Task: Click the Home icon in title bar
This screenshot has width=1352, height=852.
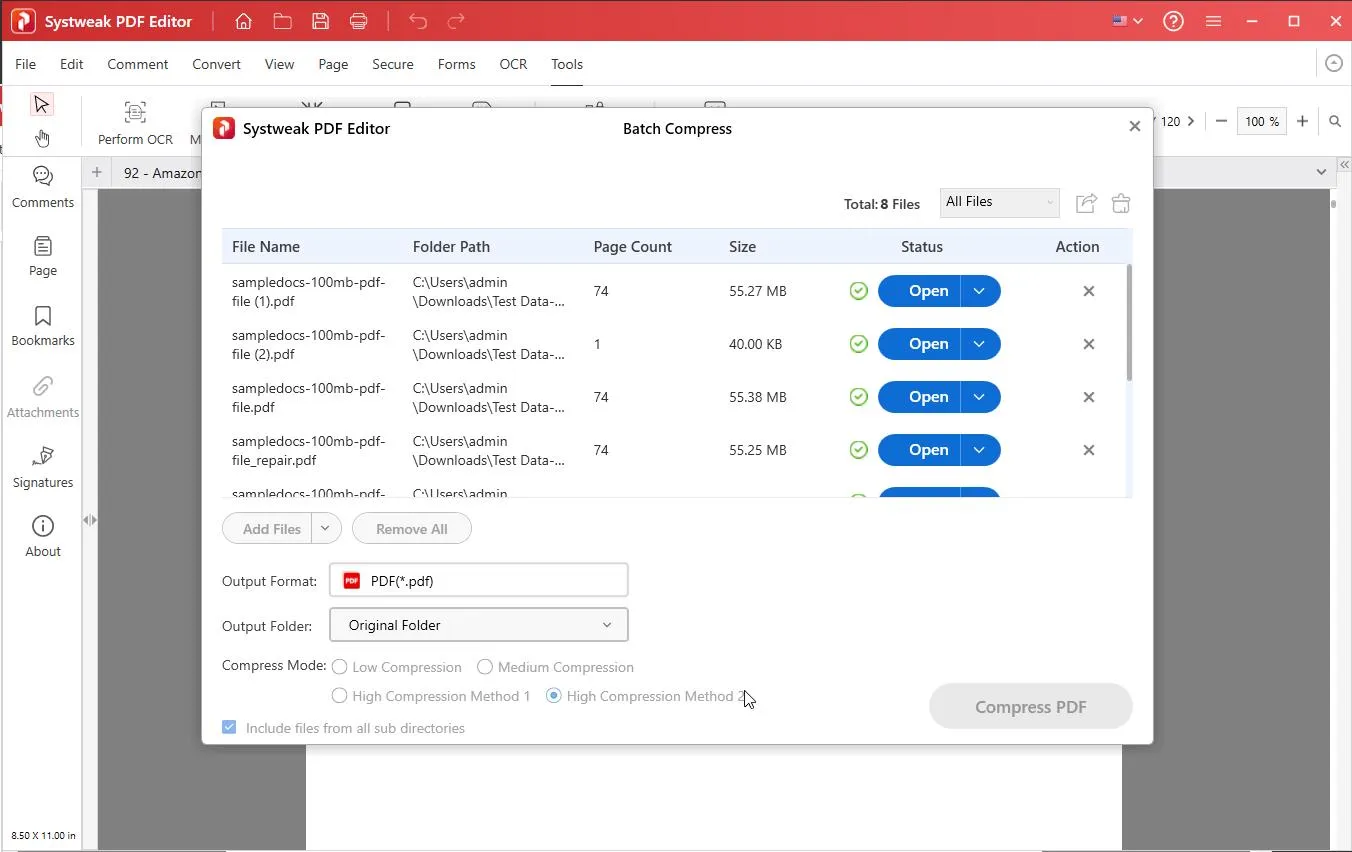Action: click(243, 21)
